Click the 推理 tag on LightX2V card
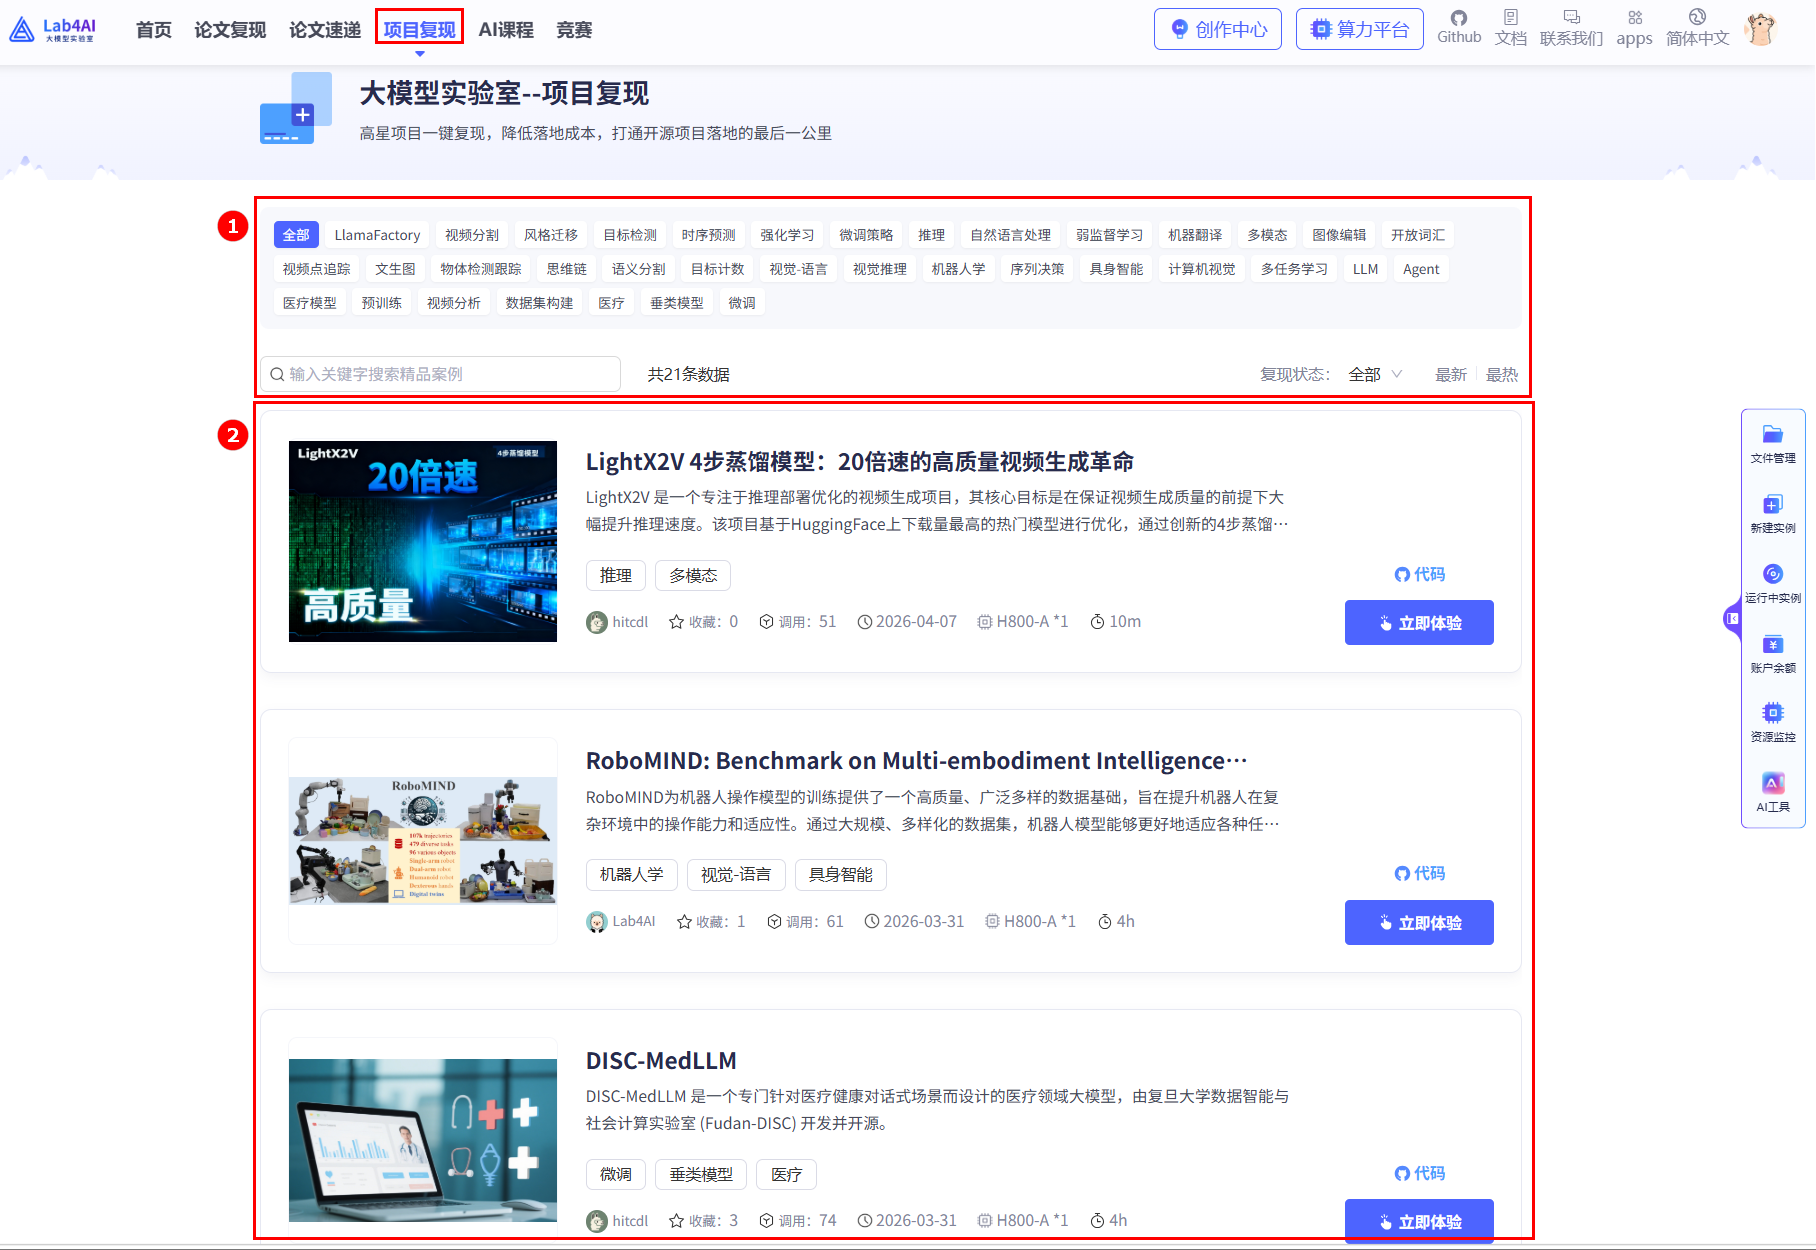The image size is (1816, 1250). click(616, 576)
